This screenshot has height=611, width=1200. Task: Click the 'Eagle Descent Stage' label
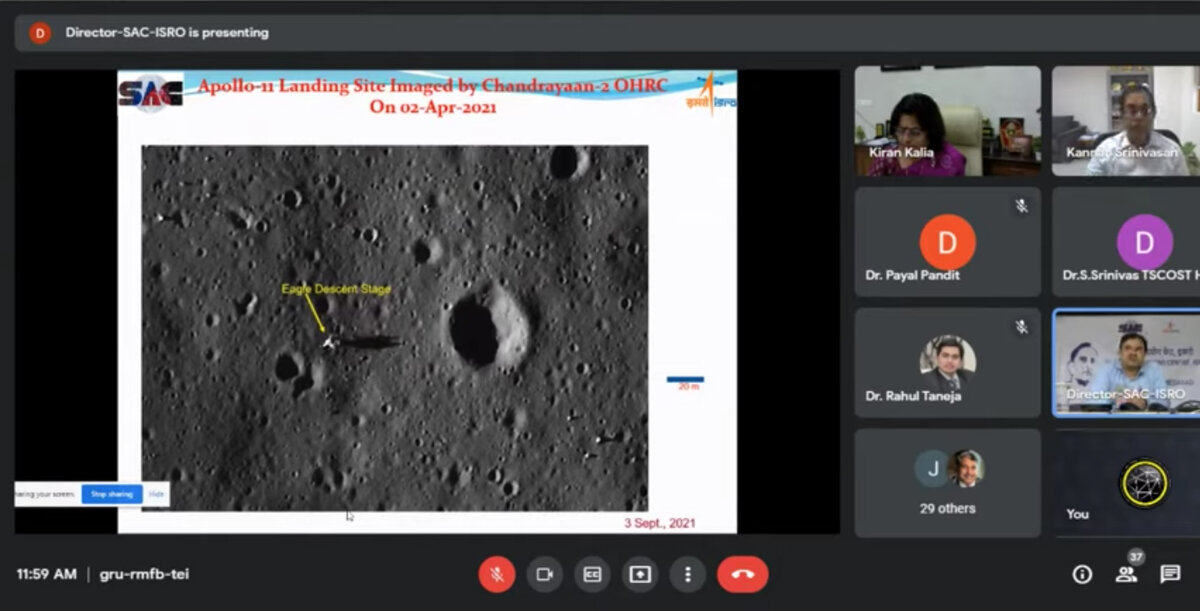[x=336, y=289]
